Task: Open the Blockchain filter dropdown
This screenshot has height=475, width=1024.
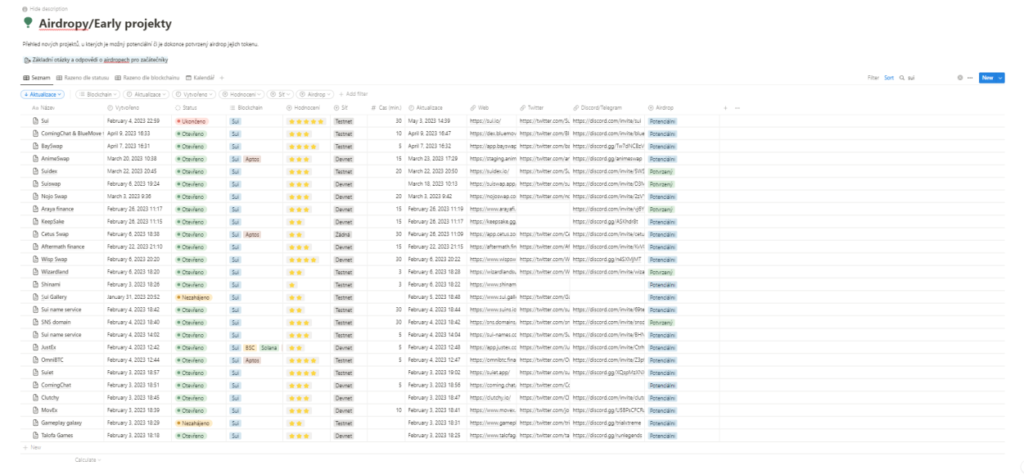Action: tap(100, 93)
